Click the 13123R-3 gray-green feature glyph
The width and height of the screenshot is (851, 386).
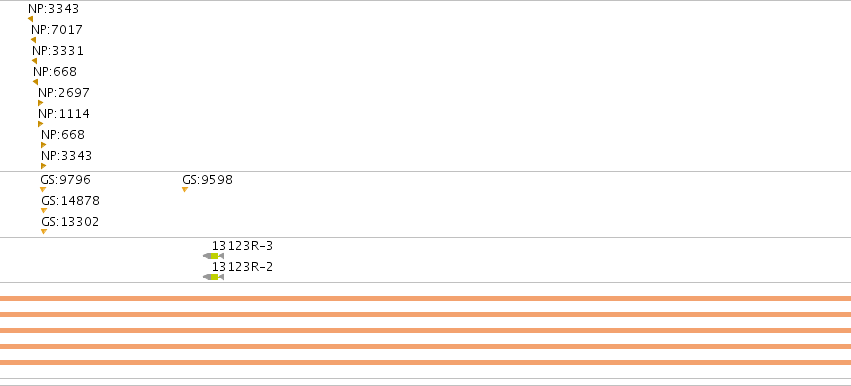(x=213, y=256)
